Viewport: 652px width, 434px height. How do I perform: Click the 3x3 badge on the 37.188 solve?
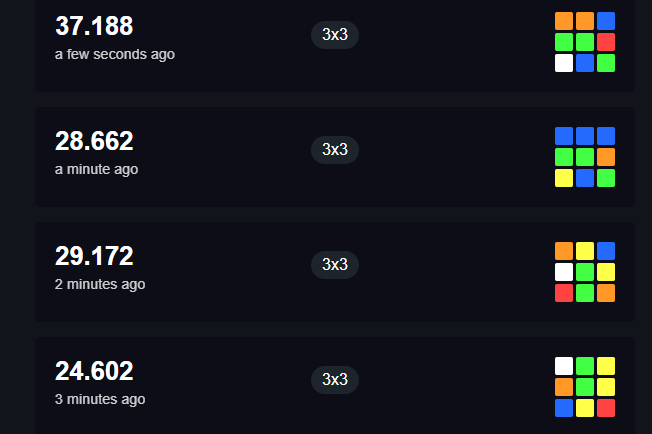tap(335, 35)
